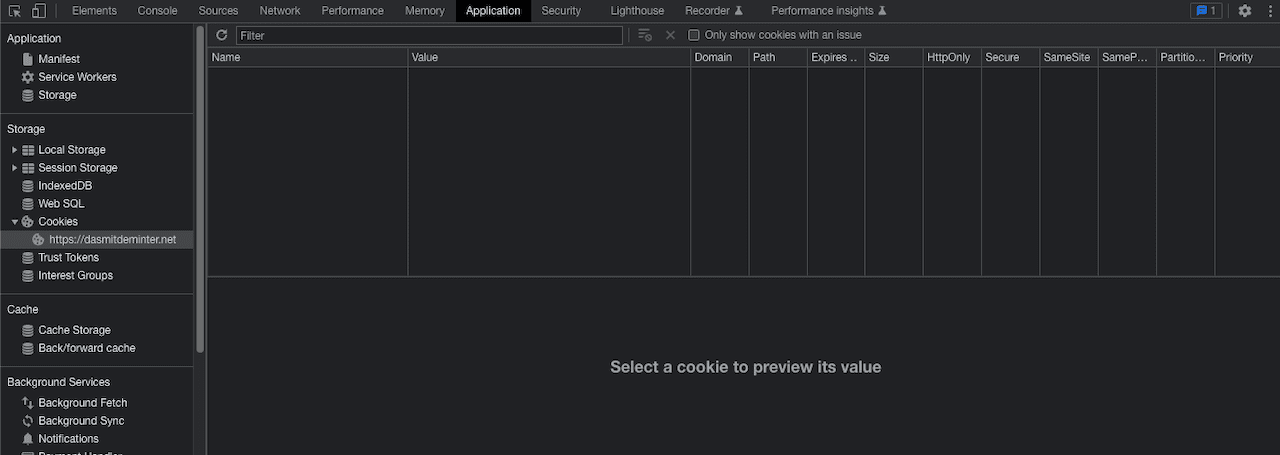Toggle the device toolbar icon

38,11
